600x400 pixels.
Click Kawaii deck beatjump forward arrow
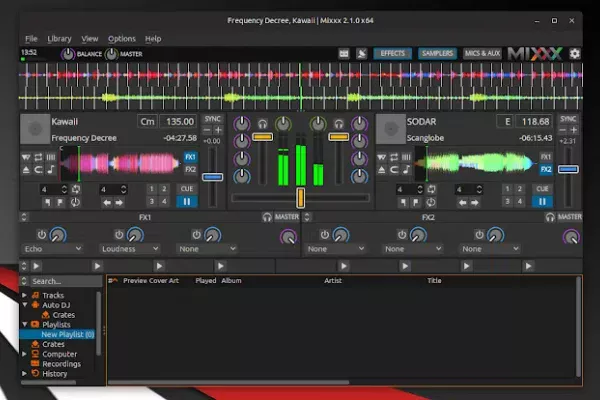[119, 202]
